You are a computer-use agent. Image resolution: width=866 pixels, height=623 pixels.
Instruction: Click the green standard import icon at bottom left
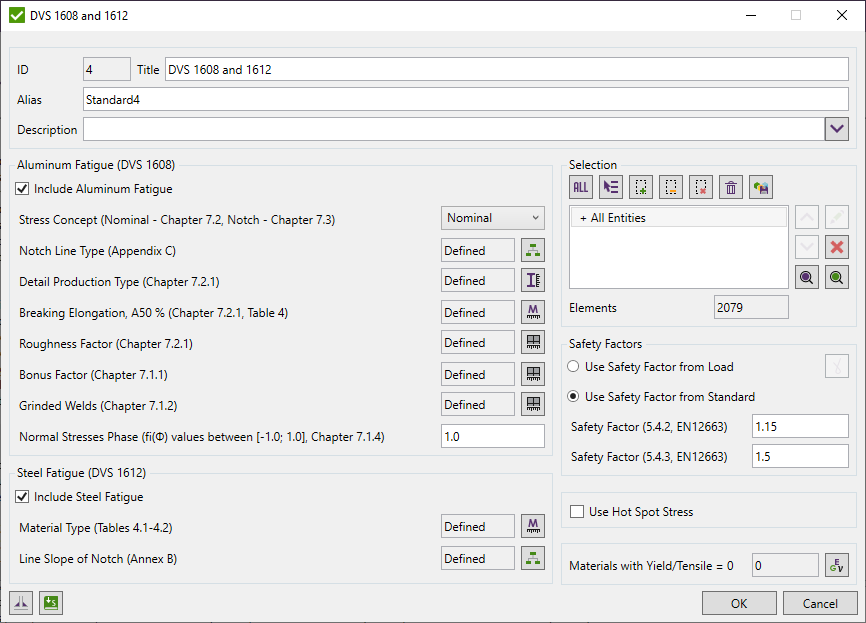50,603
